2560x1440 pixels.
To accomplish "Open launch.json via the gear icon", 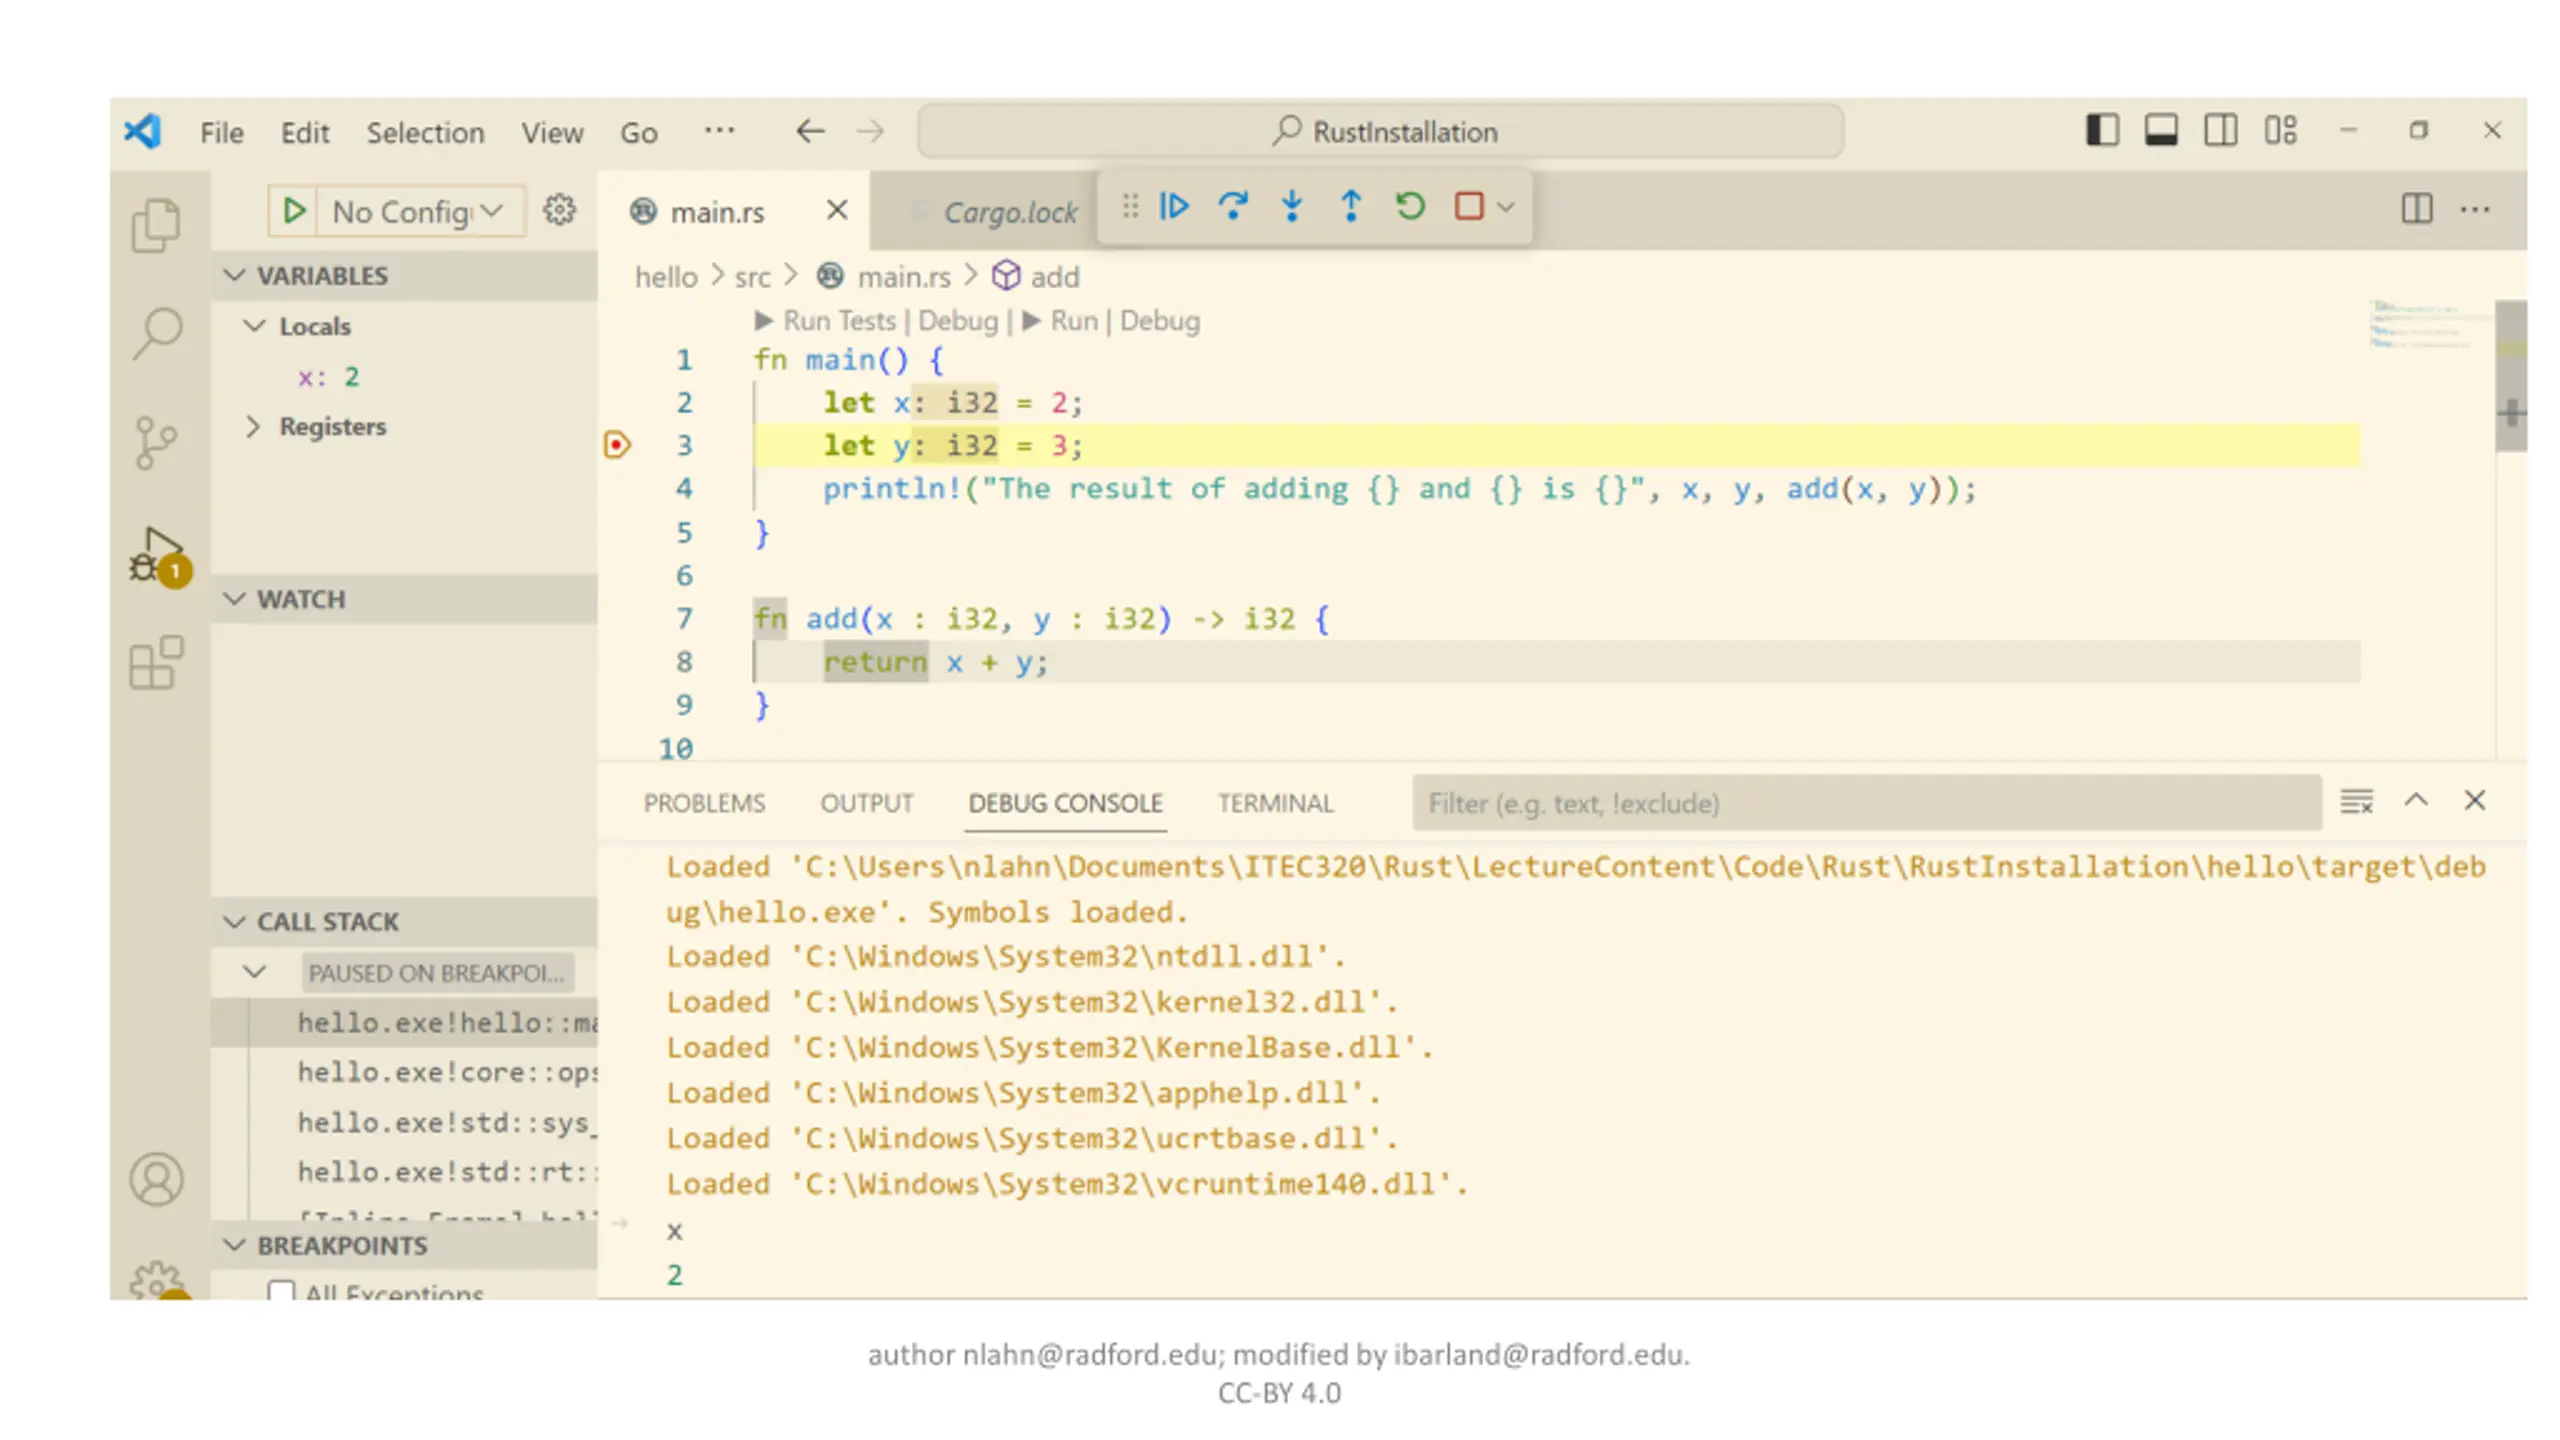I will 559,210.
